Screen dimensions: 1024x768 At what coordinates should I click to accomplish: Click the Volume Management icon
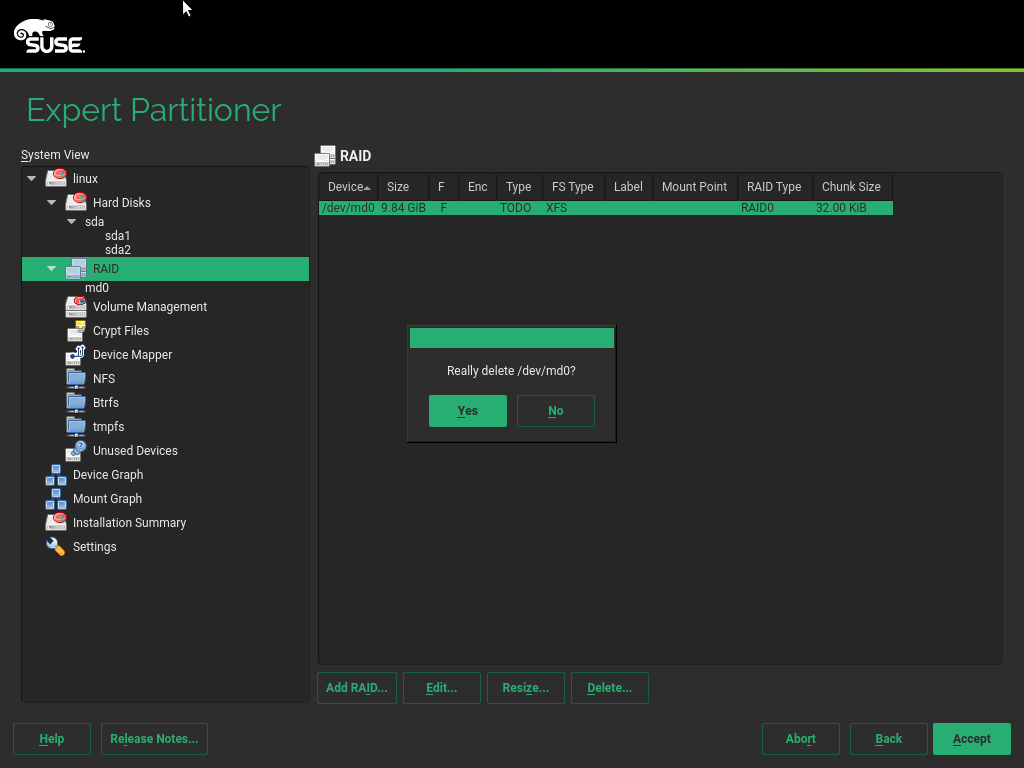click(76, 306)
